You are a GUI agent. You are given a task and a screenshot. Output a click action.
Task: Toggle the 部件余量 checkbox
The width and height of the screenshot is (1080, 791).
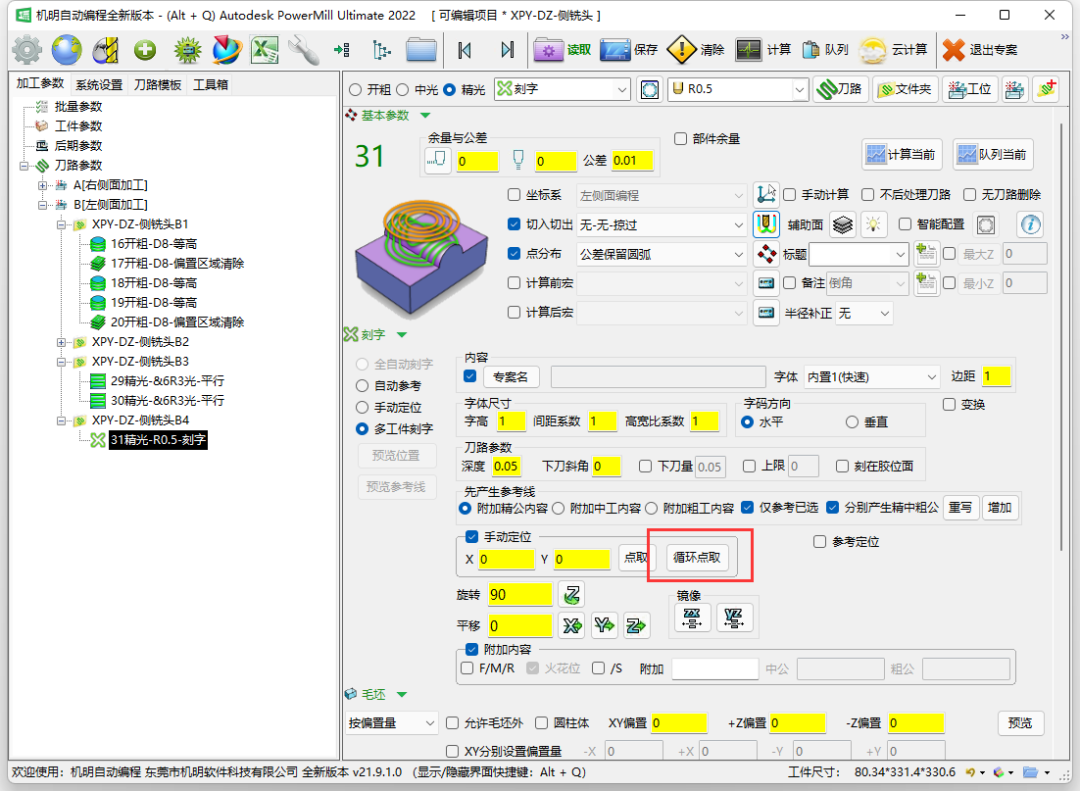(x=681, y=139)
